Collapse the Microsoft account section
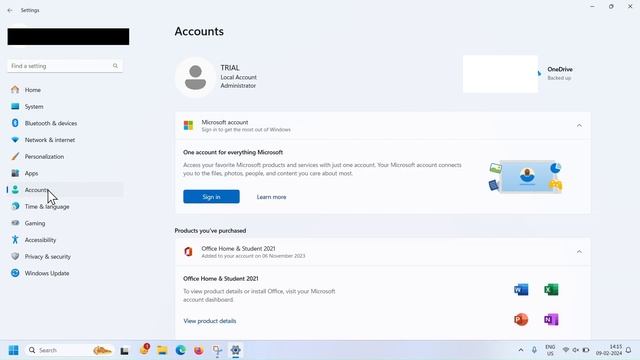This screenshot has height=360, width=640. tap(579, 126)
